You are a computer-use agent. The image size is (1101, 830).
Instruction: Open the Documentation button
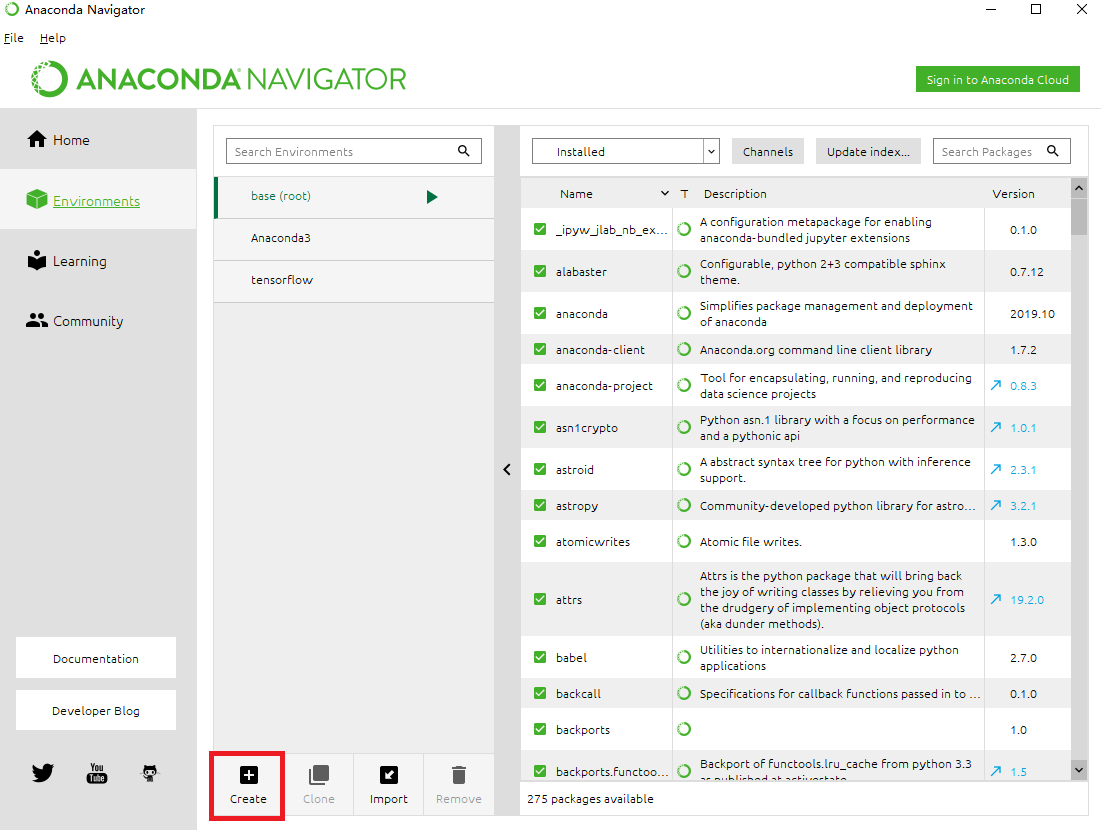click(95, 658)
